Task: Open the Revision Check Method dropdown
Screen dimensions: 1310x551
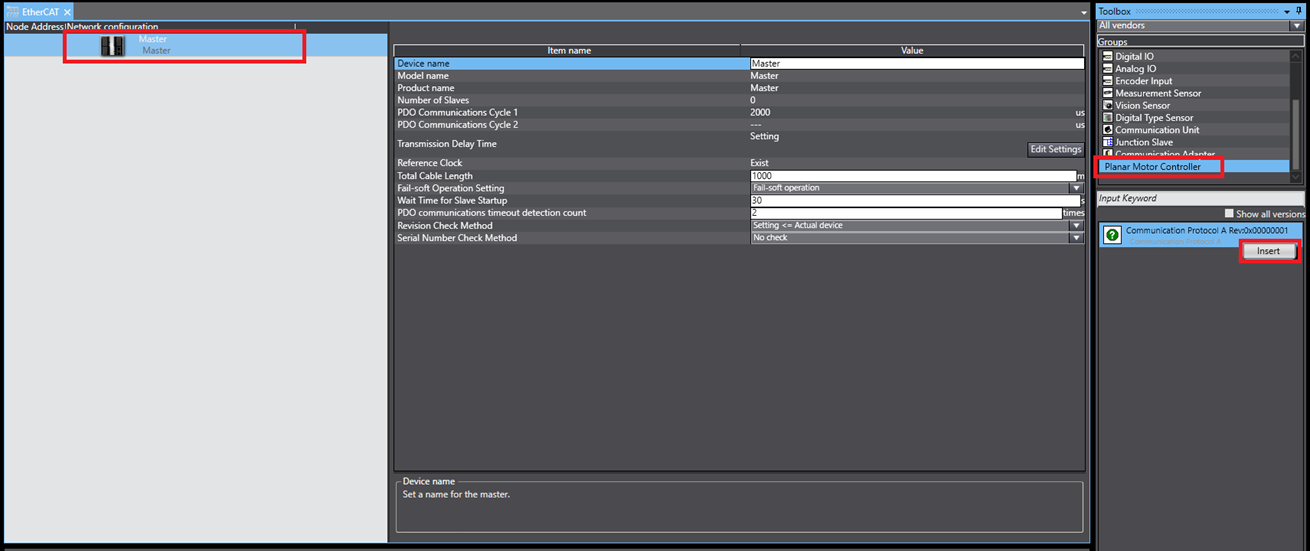Action: pos(1076,226)
